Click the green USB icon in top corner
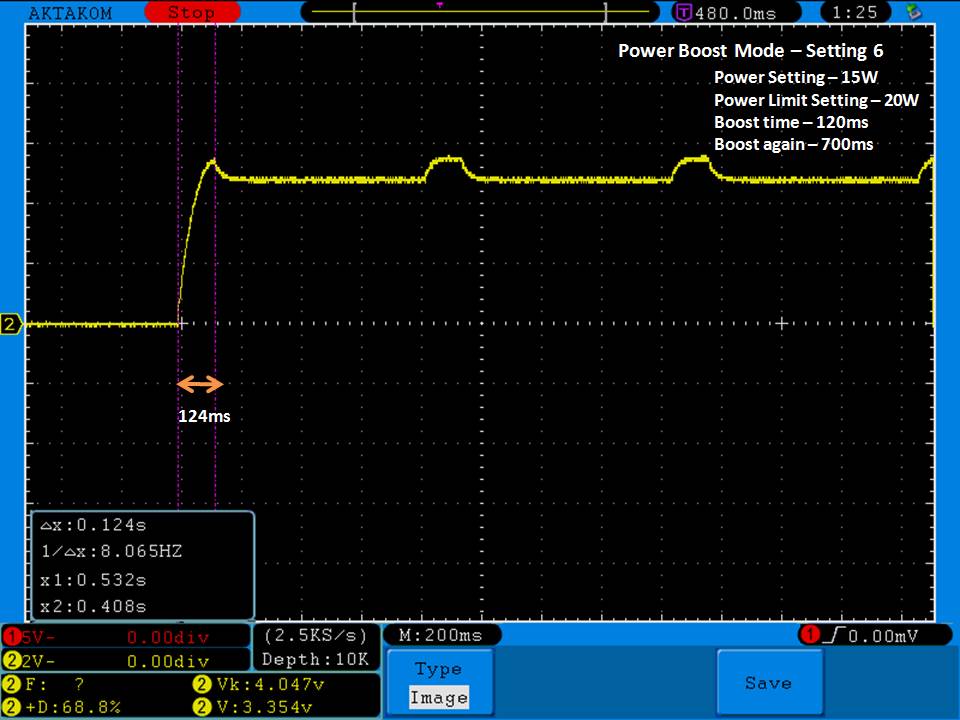Screen dimensions: 960x720 pos(913,12)
